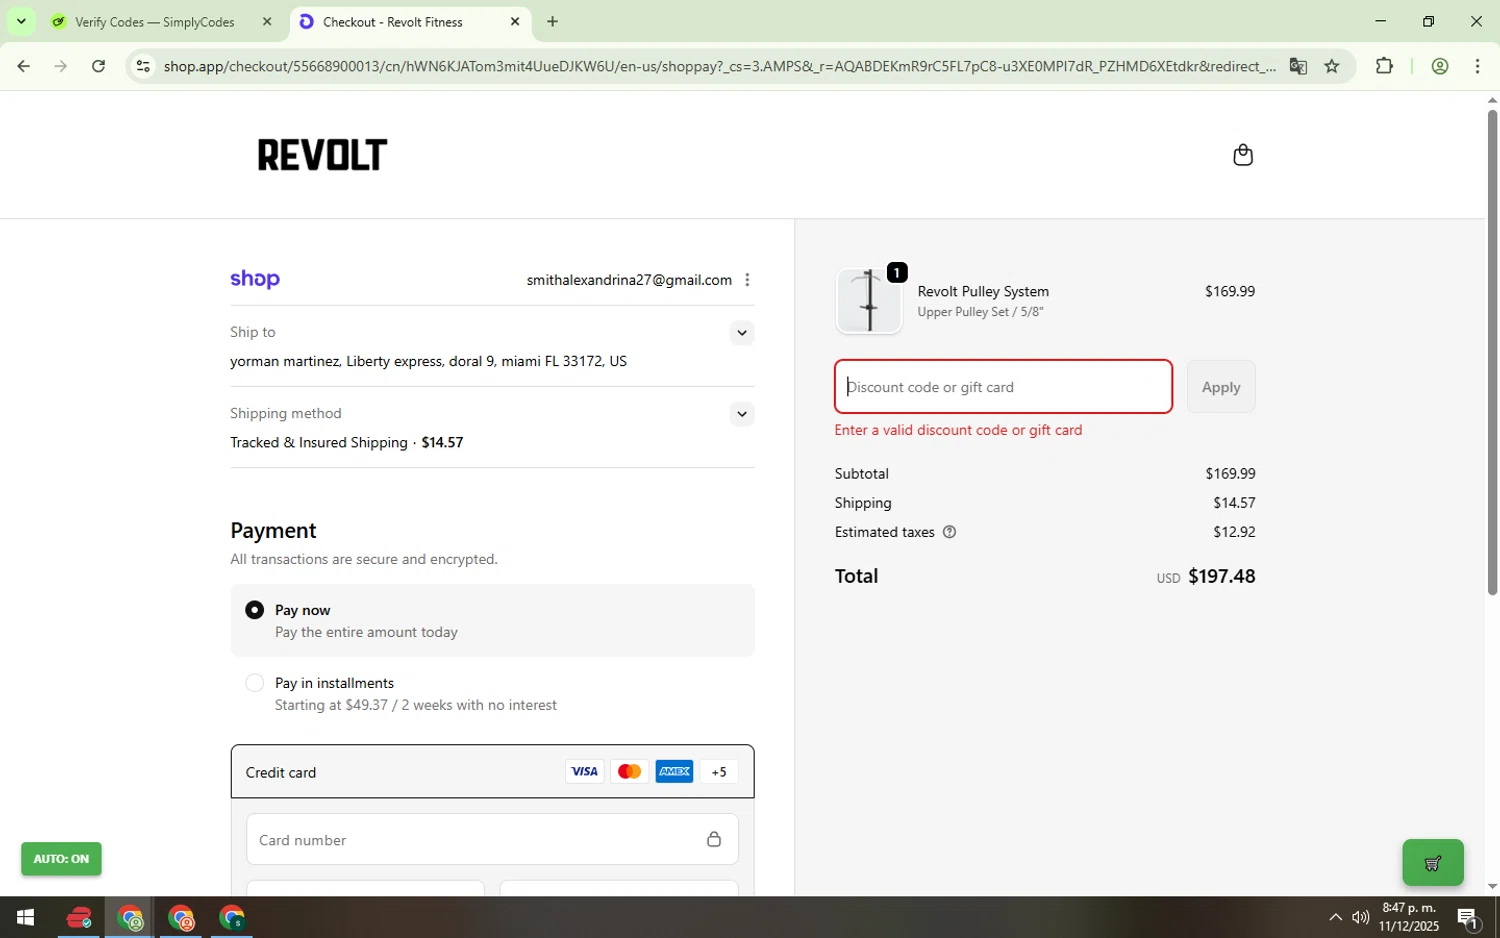Click the Revolt logo
This screenshot has width=1500, height=938.
[x=322, y=155]
